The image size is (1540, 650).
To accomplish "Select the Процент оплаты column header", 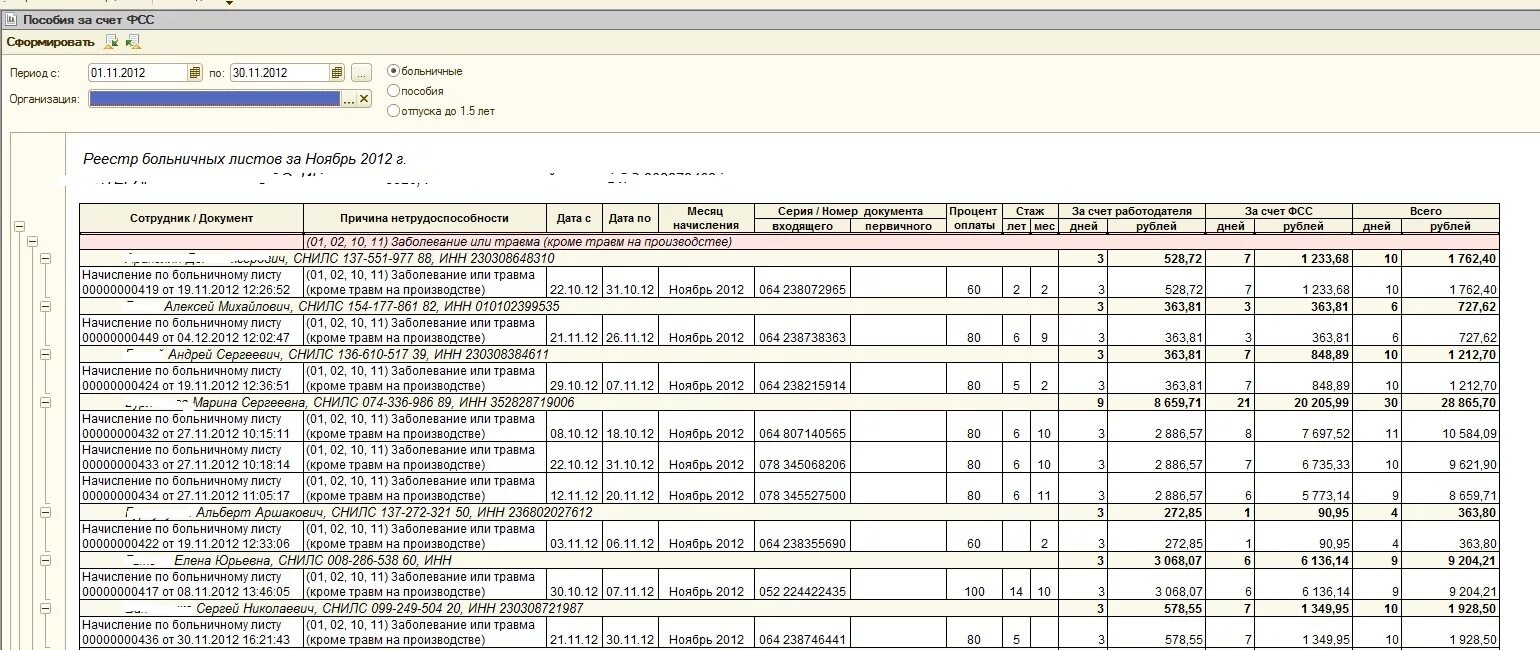I will tap(973, 218).
